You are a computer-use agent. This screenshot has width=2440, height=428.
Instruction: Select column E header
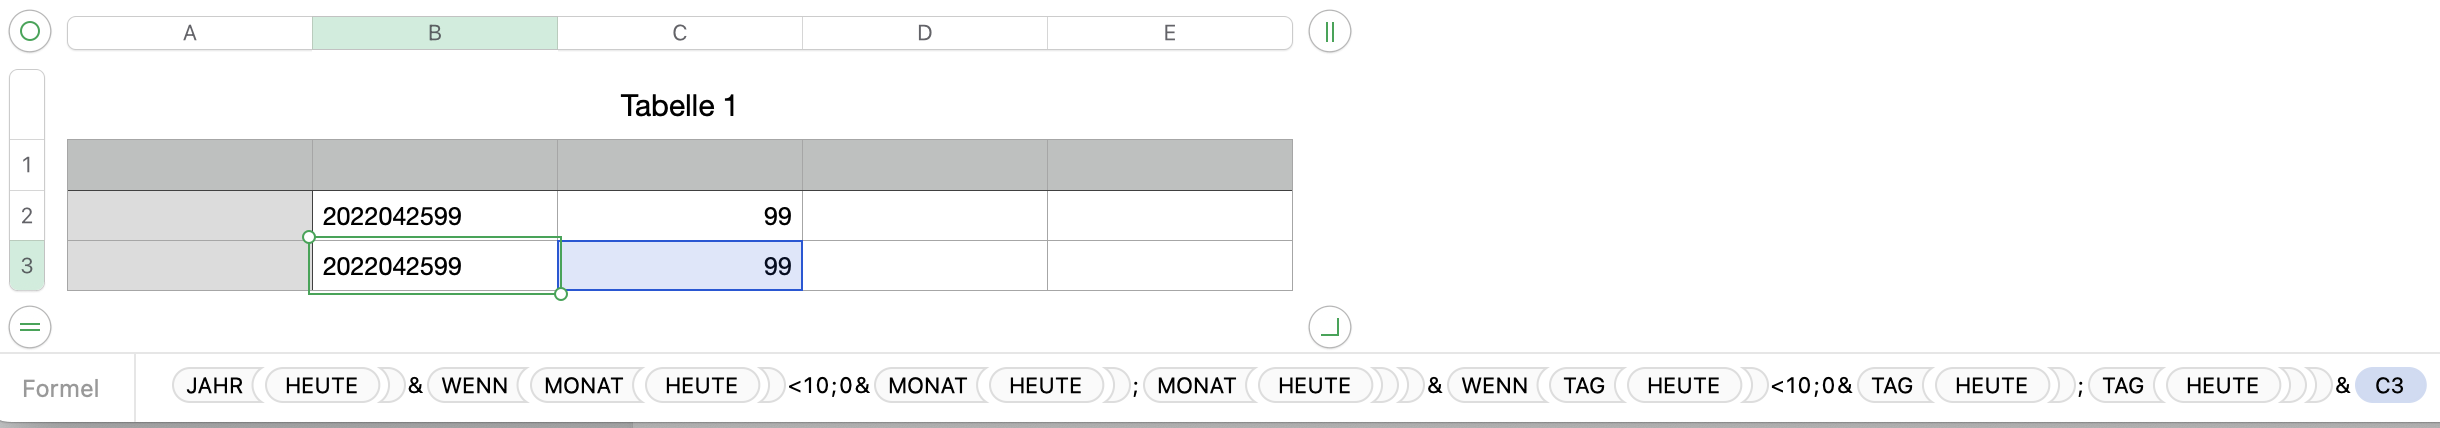1169,33
